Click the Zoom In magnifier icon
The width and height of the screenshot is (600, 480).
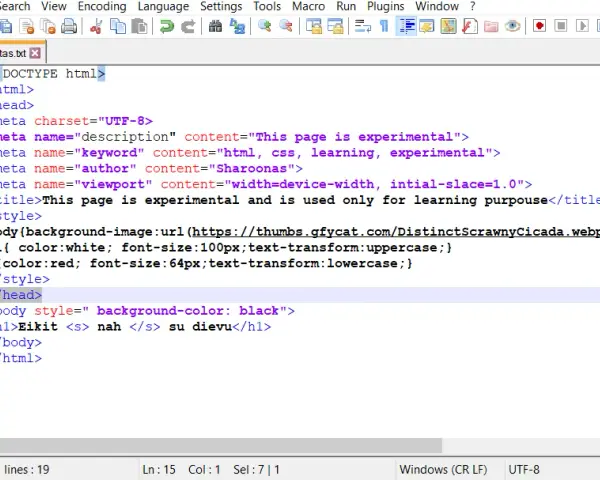coord(264,26)
